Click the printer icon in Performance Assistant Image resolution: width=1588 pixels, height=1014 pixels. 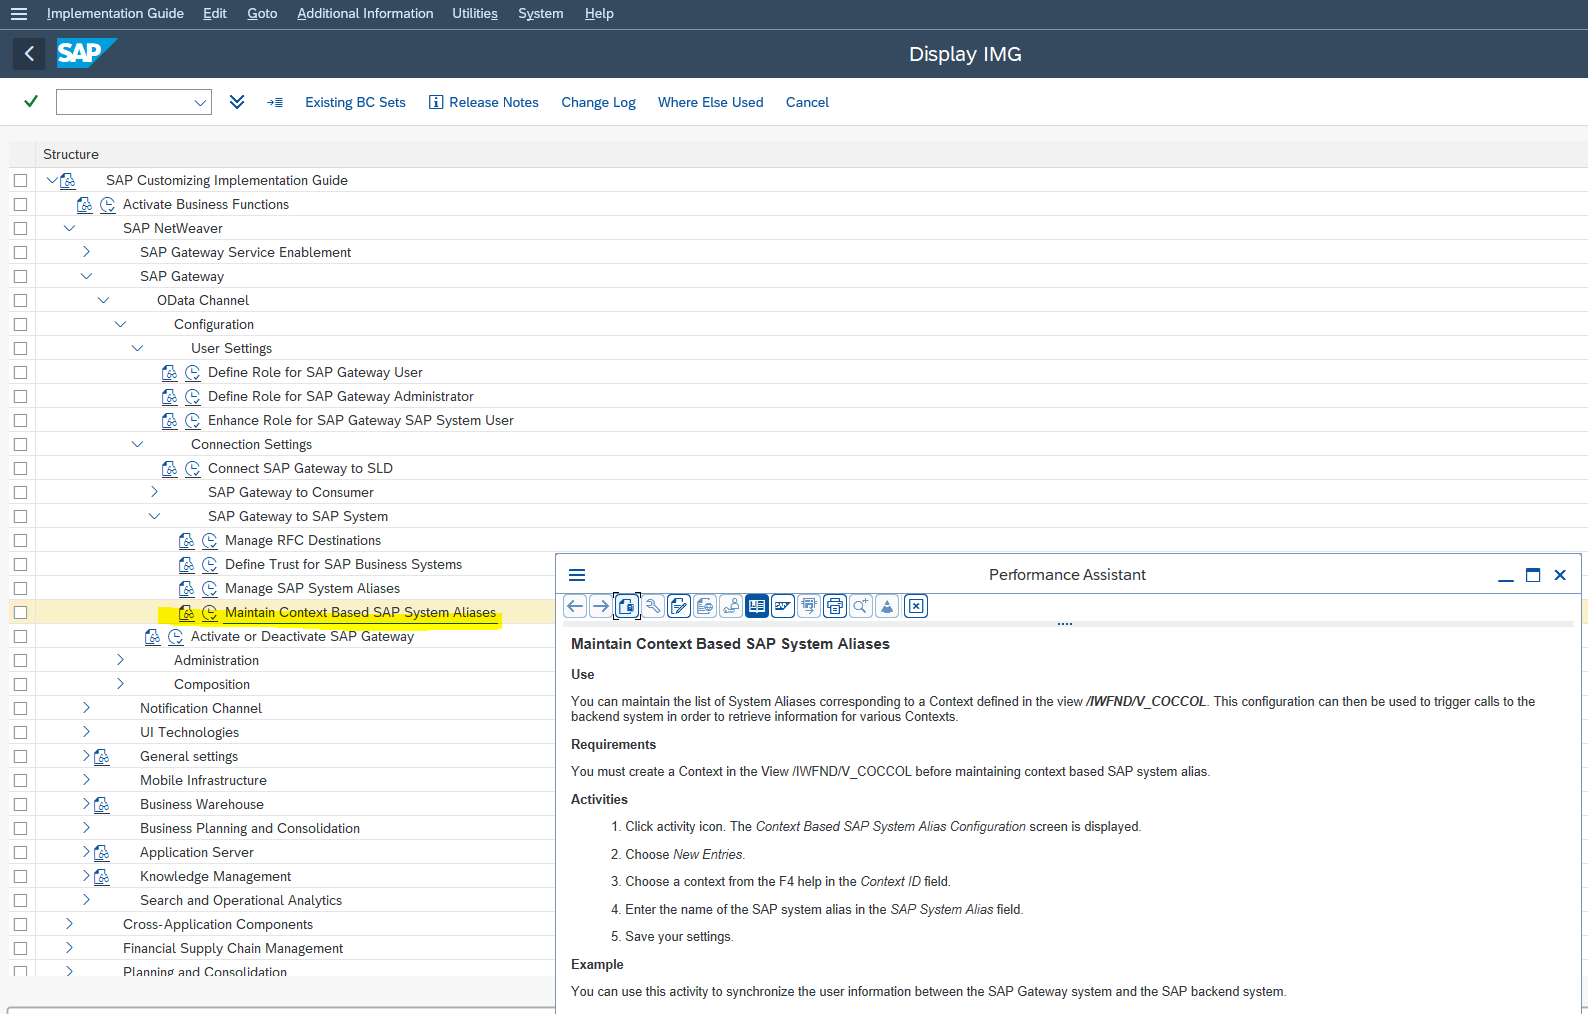835,606
